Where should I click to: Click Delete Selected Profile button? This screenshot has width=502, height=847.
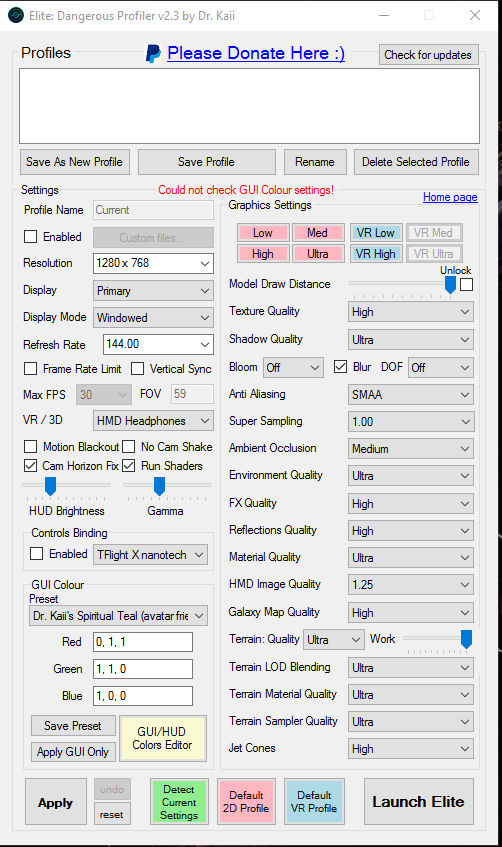click(x=416, y=162)
